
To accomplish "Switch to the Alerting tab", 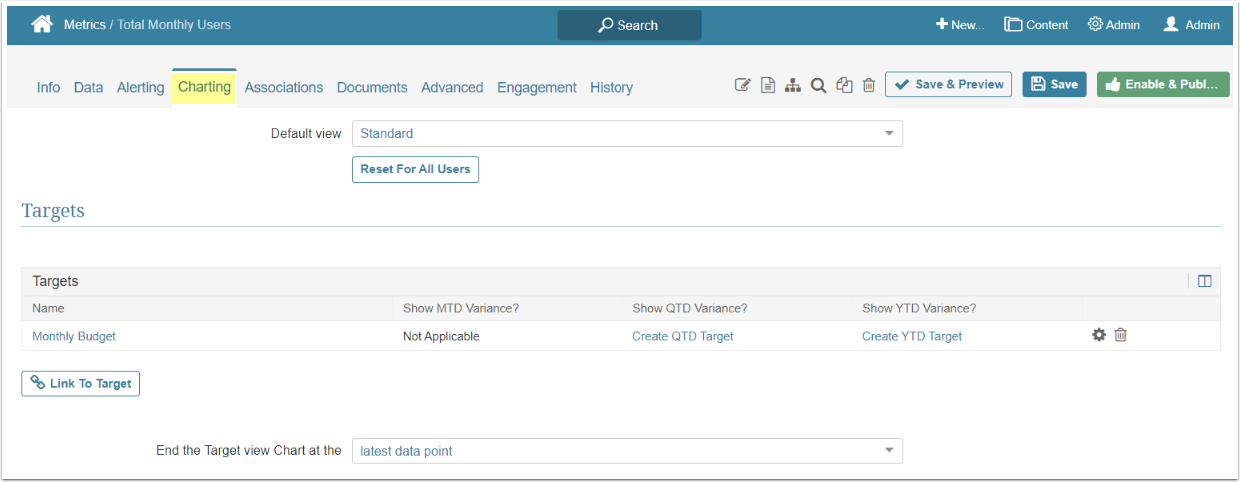I will click(x=140, y=87).
